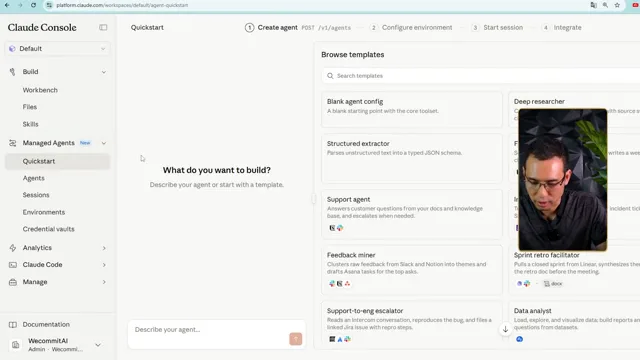Select the Support agent template
The height and width of the screenshot is (360, 640).
pos(412,214)
